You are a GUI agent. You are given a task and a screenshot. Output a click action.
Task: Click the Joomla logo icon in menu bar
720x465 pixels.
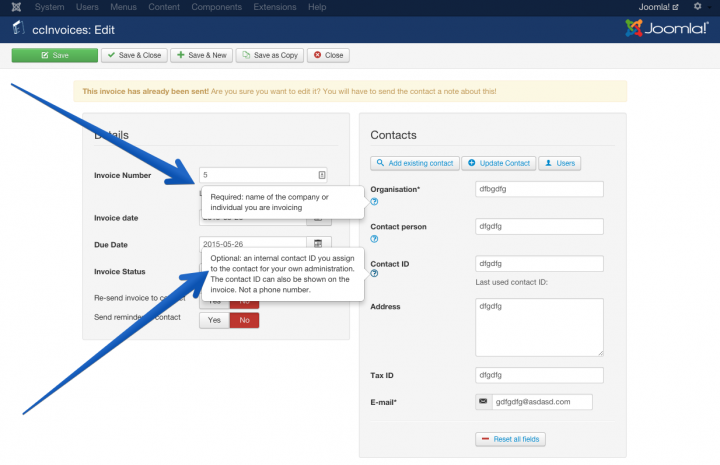(17, 7)
